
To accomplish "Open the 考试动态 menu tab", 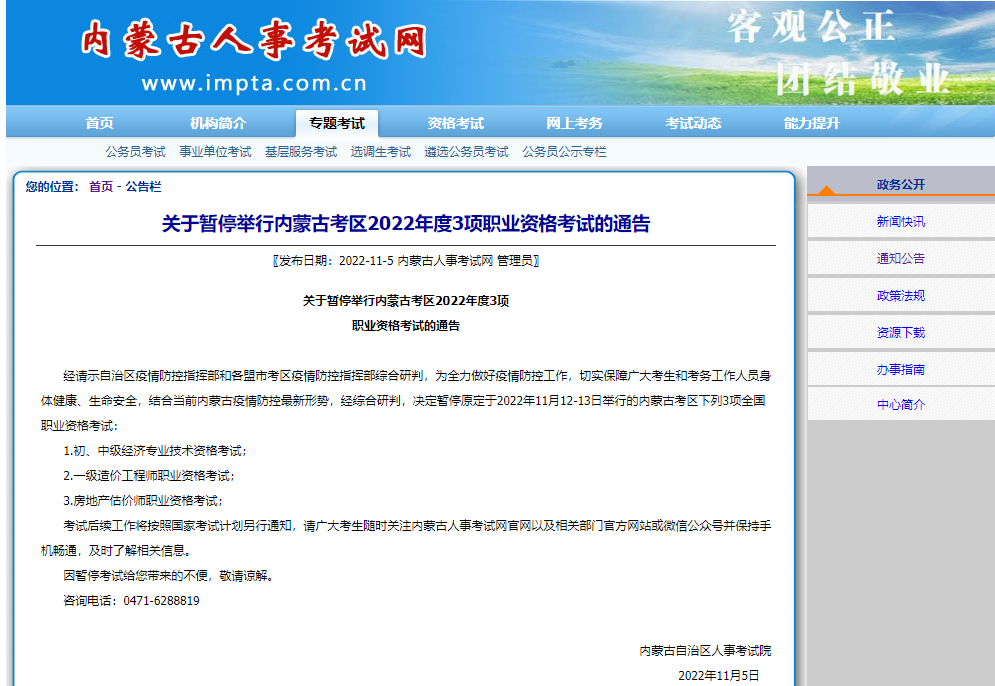I will coord(693,123).
